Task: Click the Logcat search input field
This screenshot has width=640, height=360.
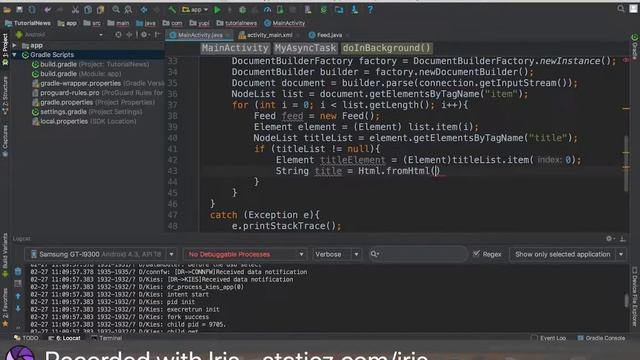Action: pos(418,254)
